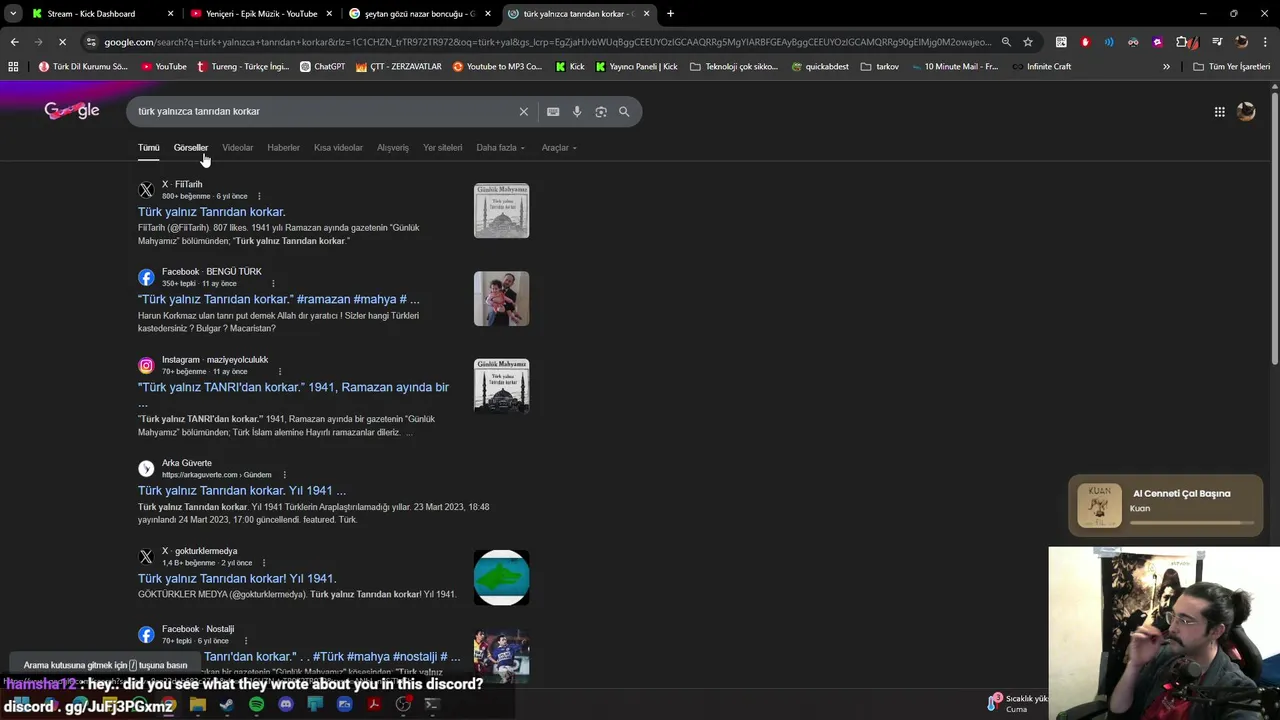The image size is (1280, 720).
Task: Open the Google account avatar
Action: [x=1246, y=112]
